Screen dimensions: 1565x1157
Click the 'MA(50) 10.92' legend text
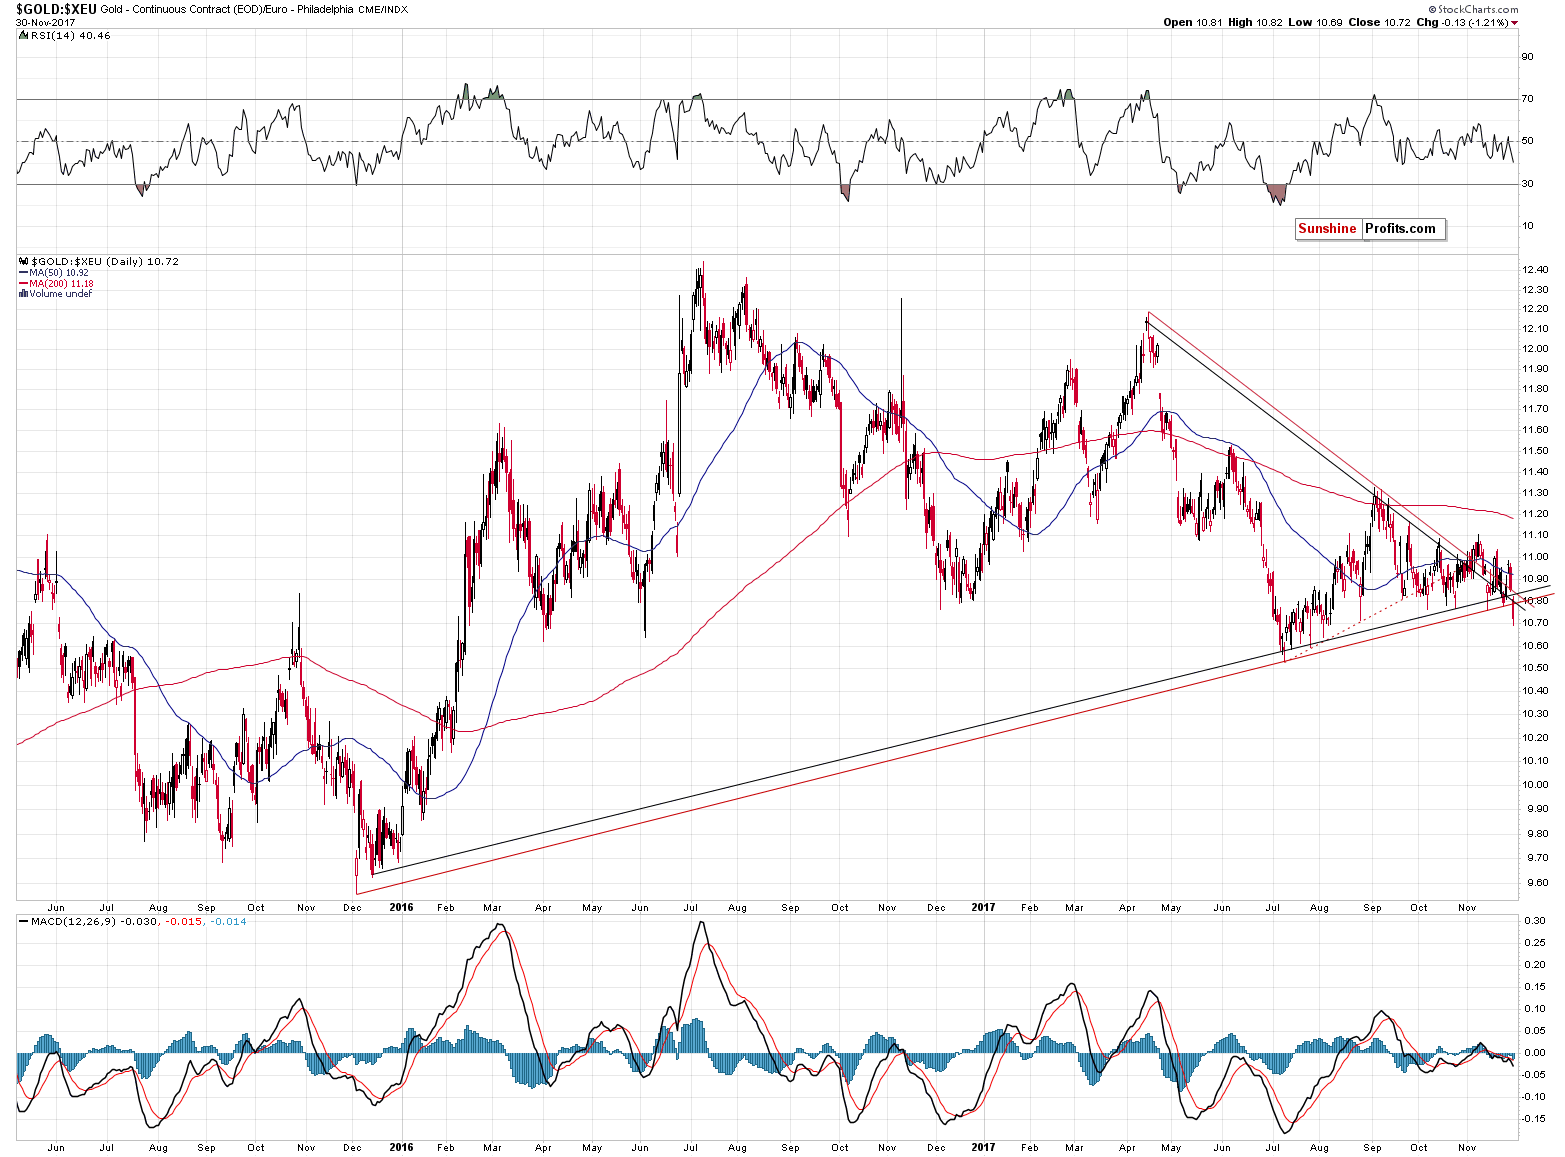[59, 272]
